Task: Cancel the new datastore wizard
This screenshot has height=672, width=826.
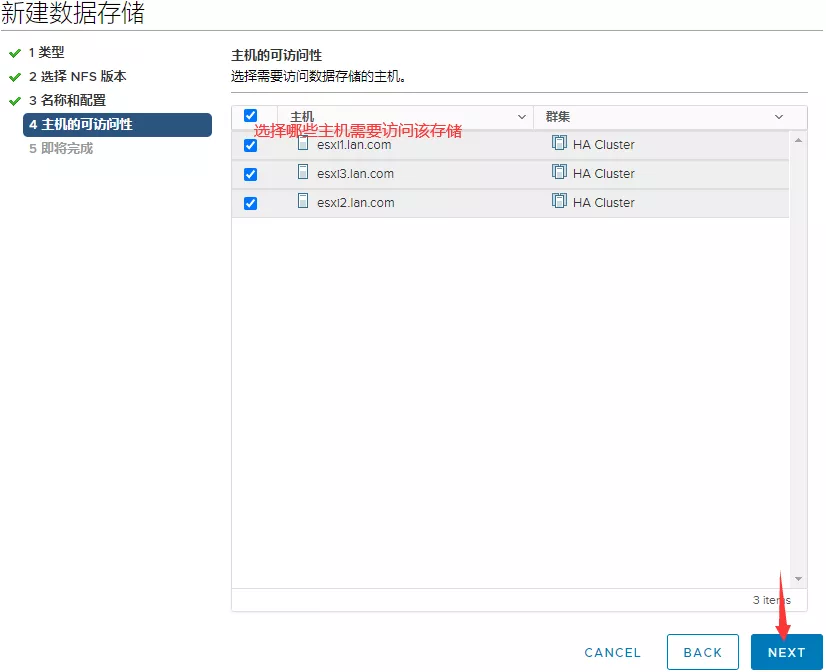Action: click(612, 652)
